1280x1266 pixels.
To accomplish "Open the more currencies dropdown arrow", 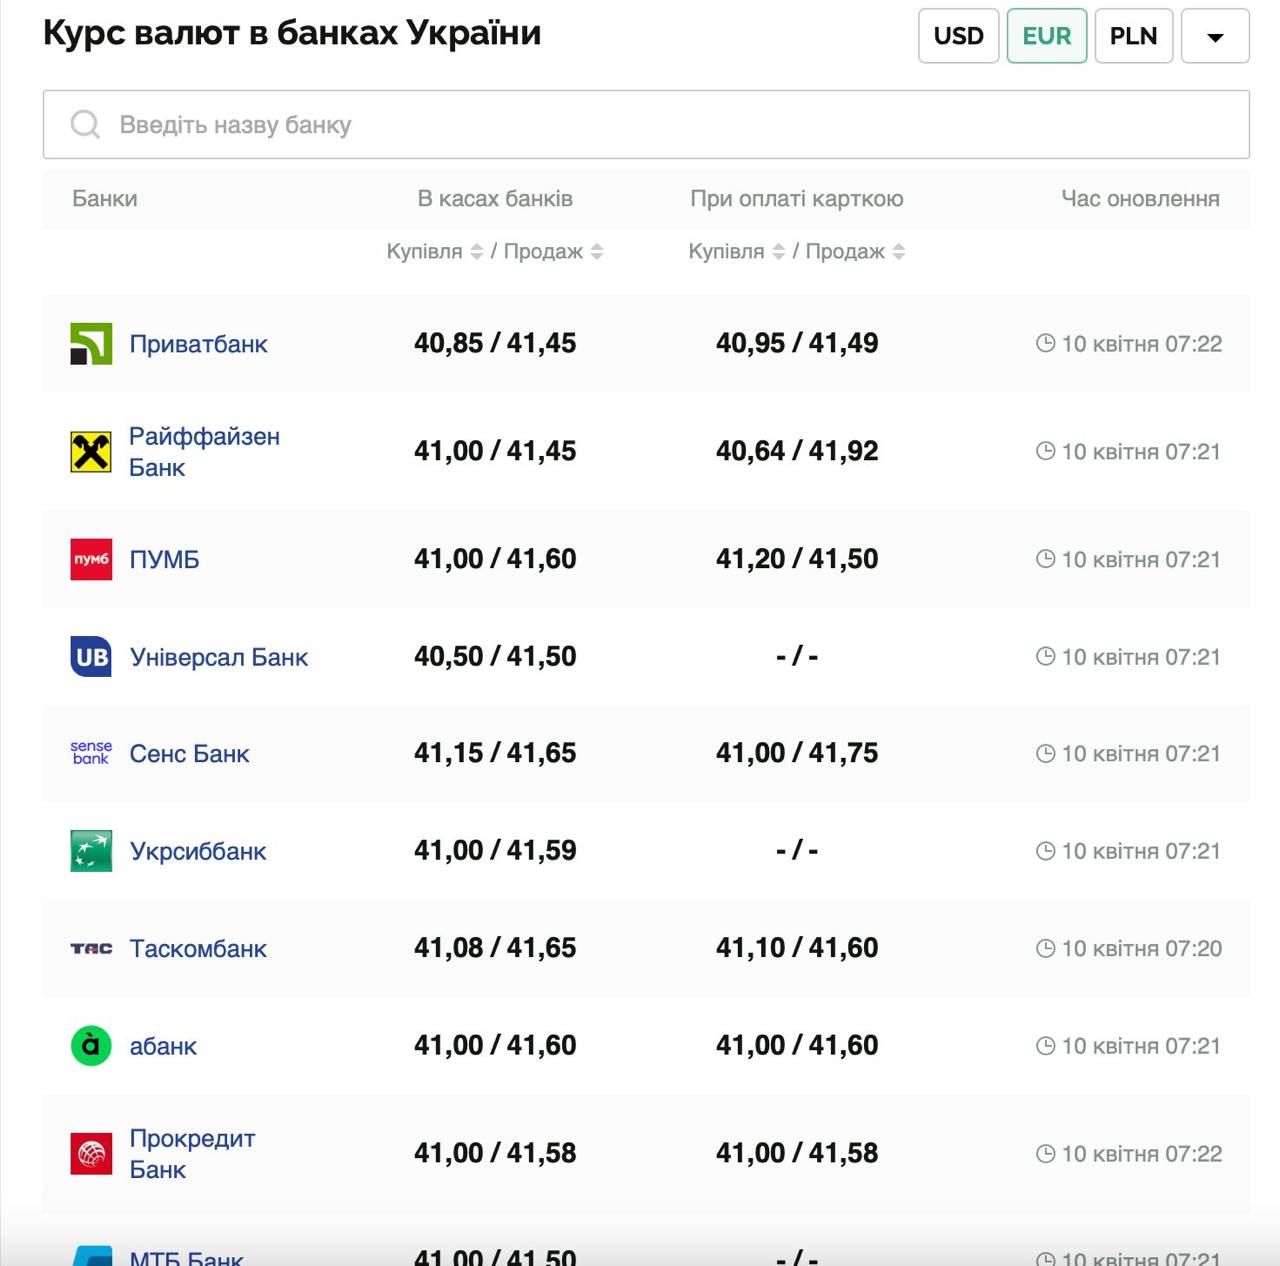I will click(1215, 36).
